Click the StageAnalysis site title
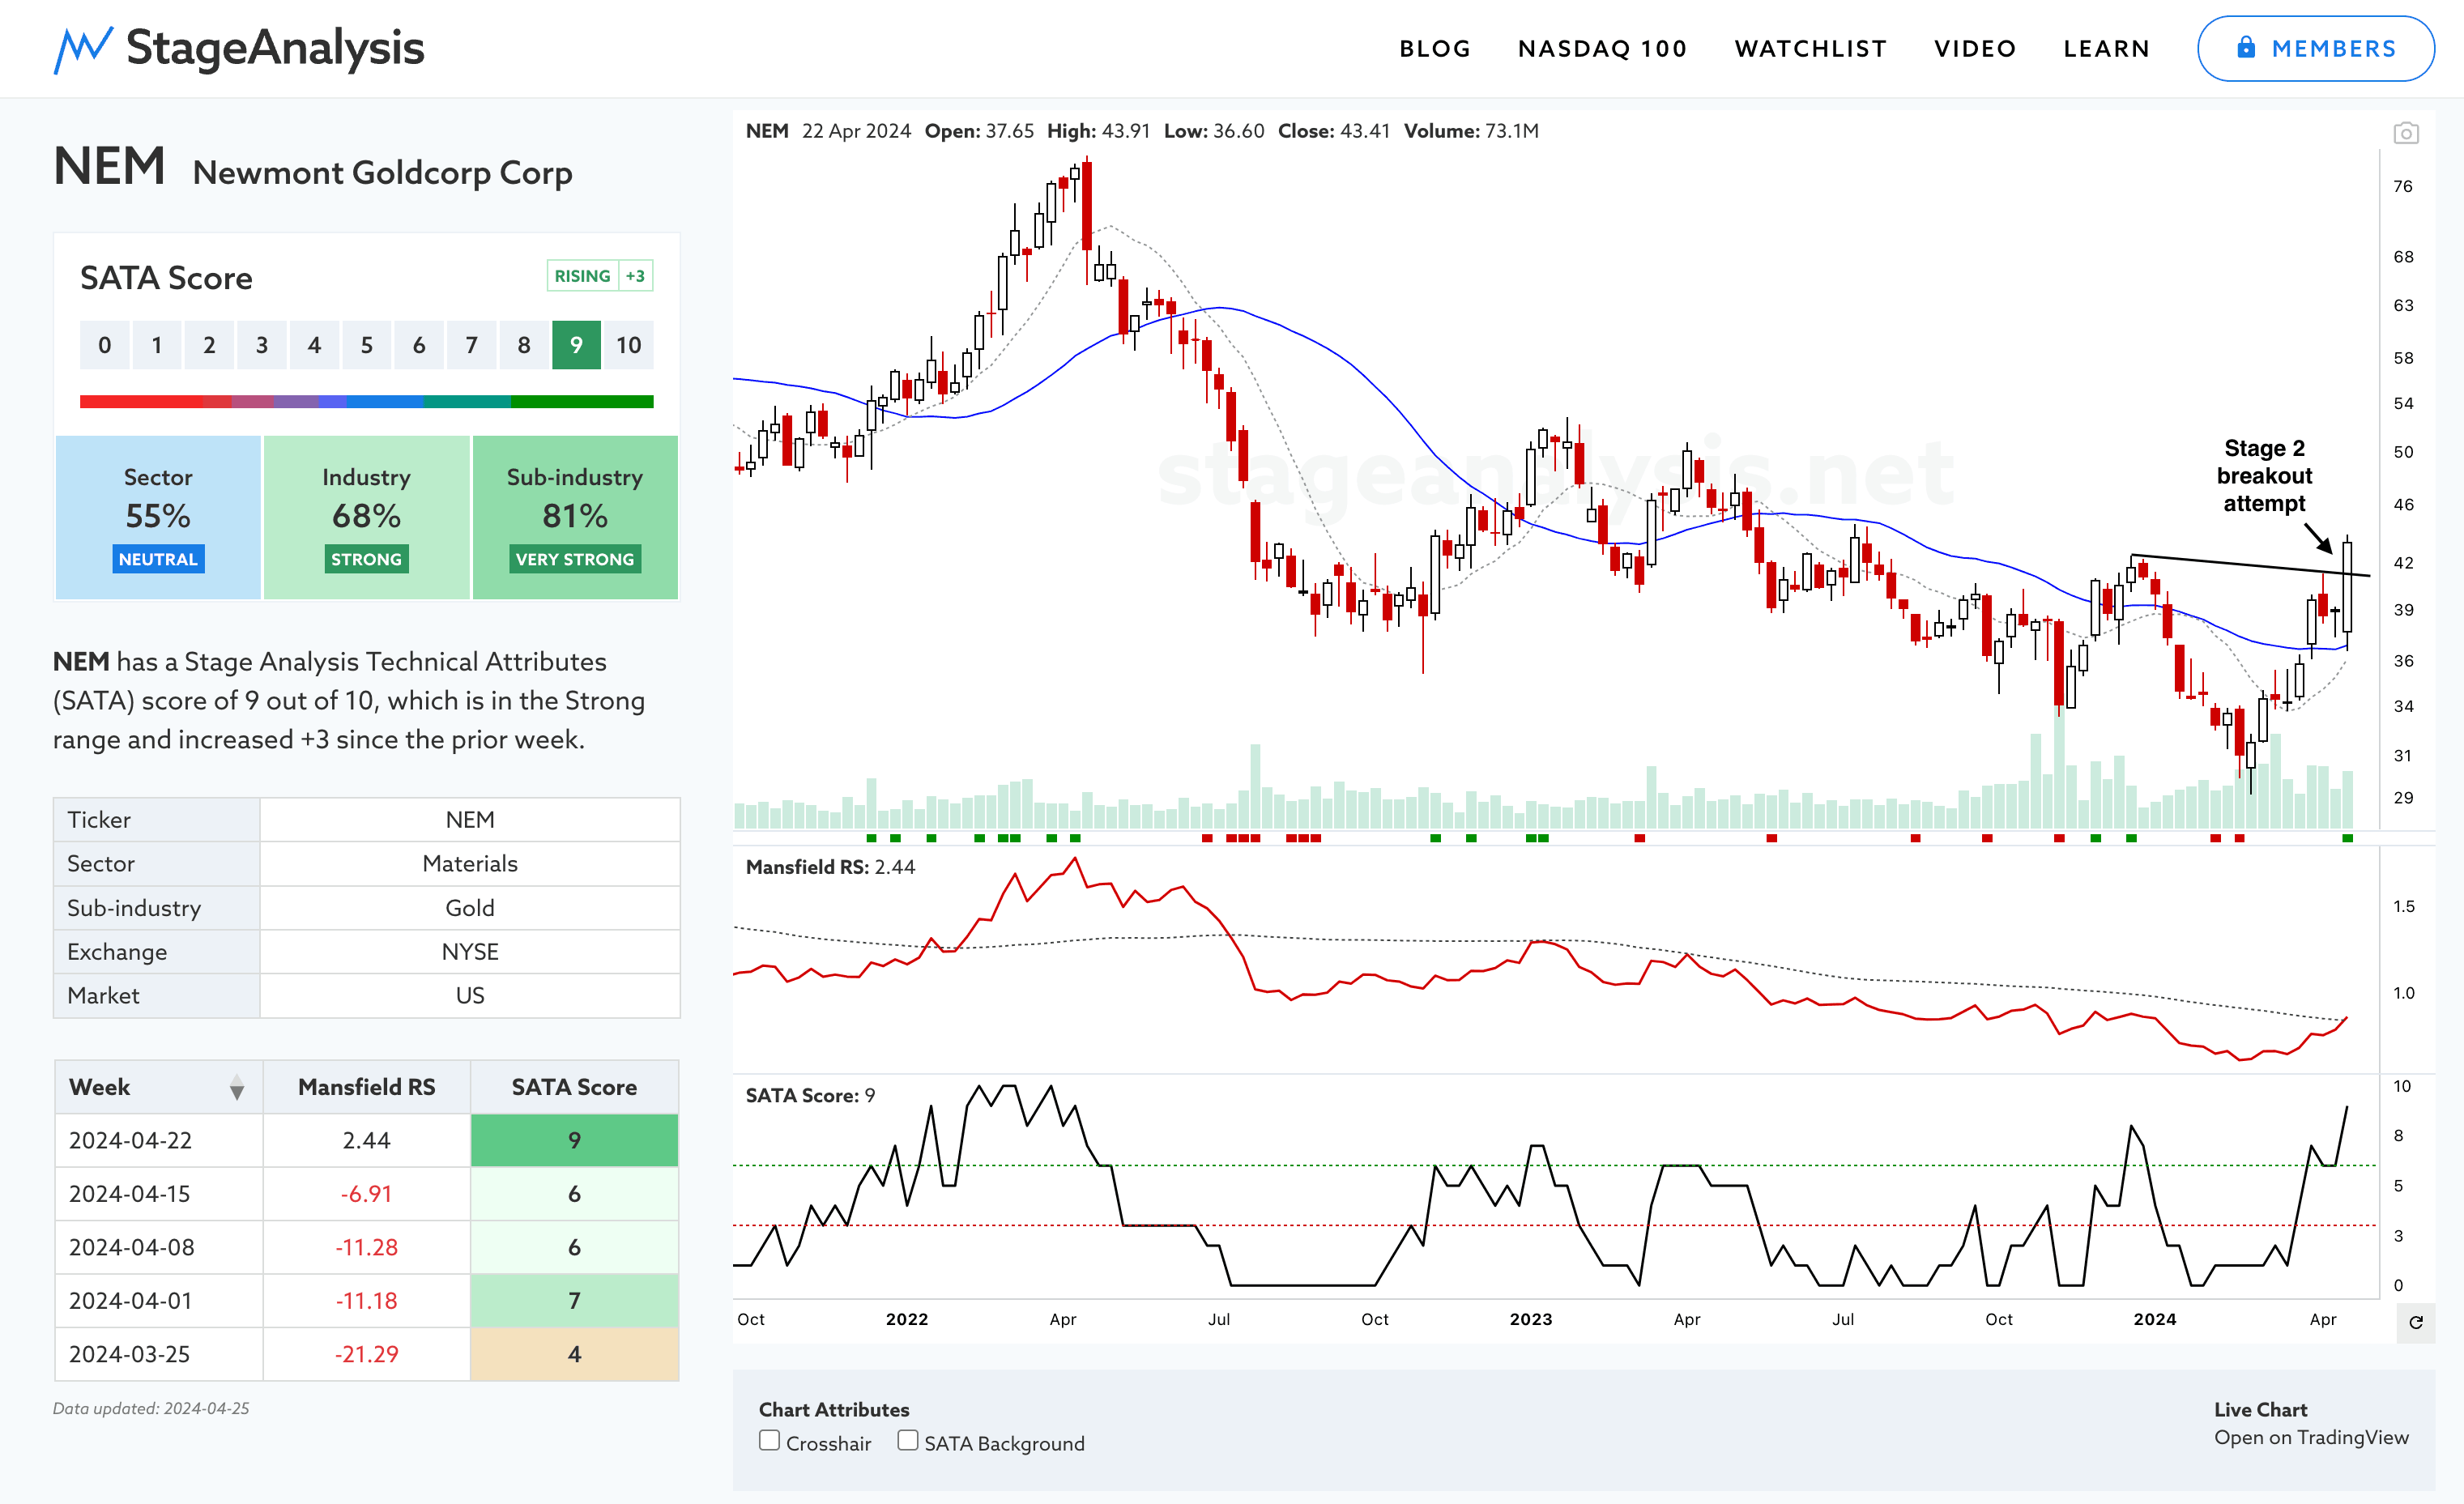Image resolution: width=2464 pixels, height=1504 pixels. coord(275,48)
